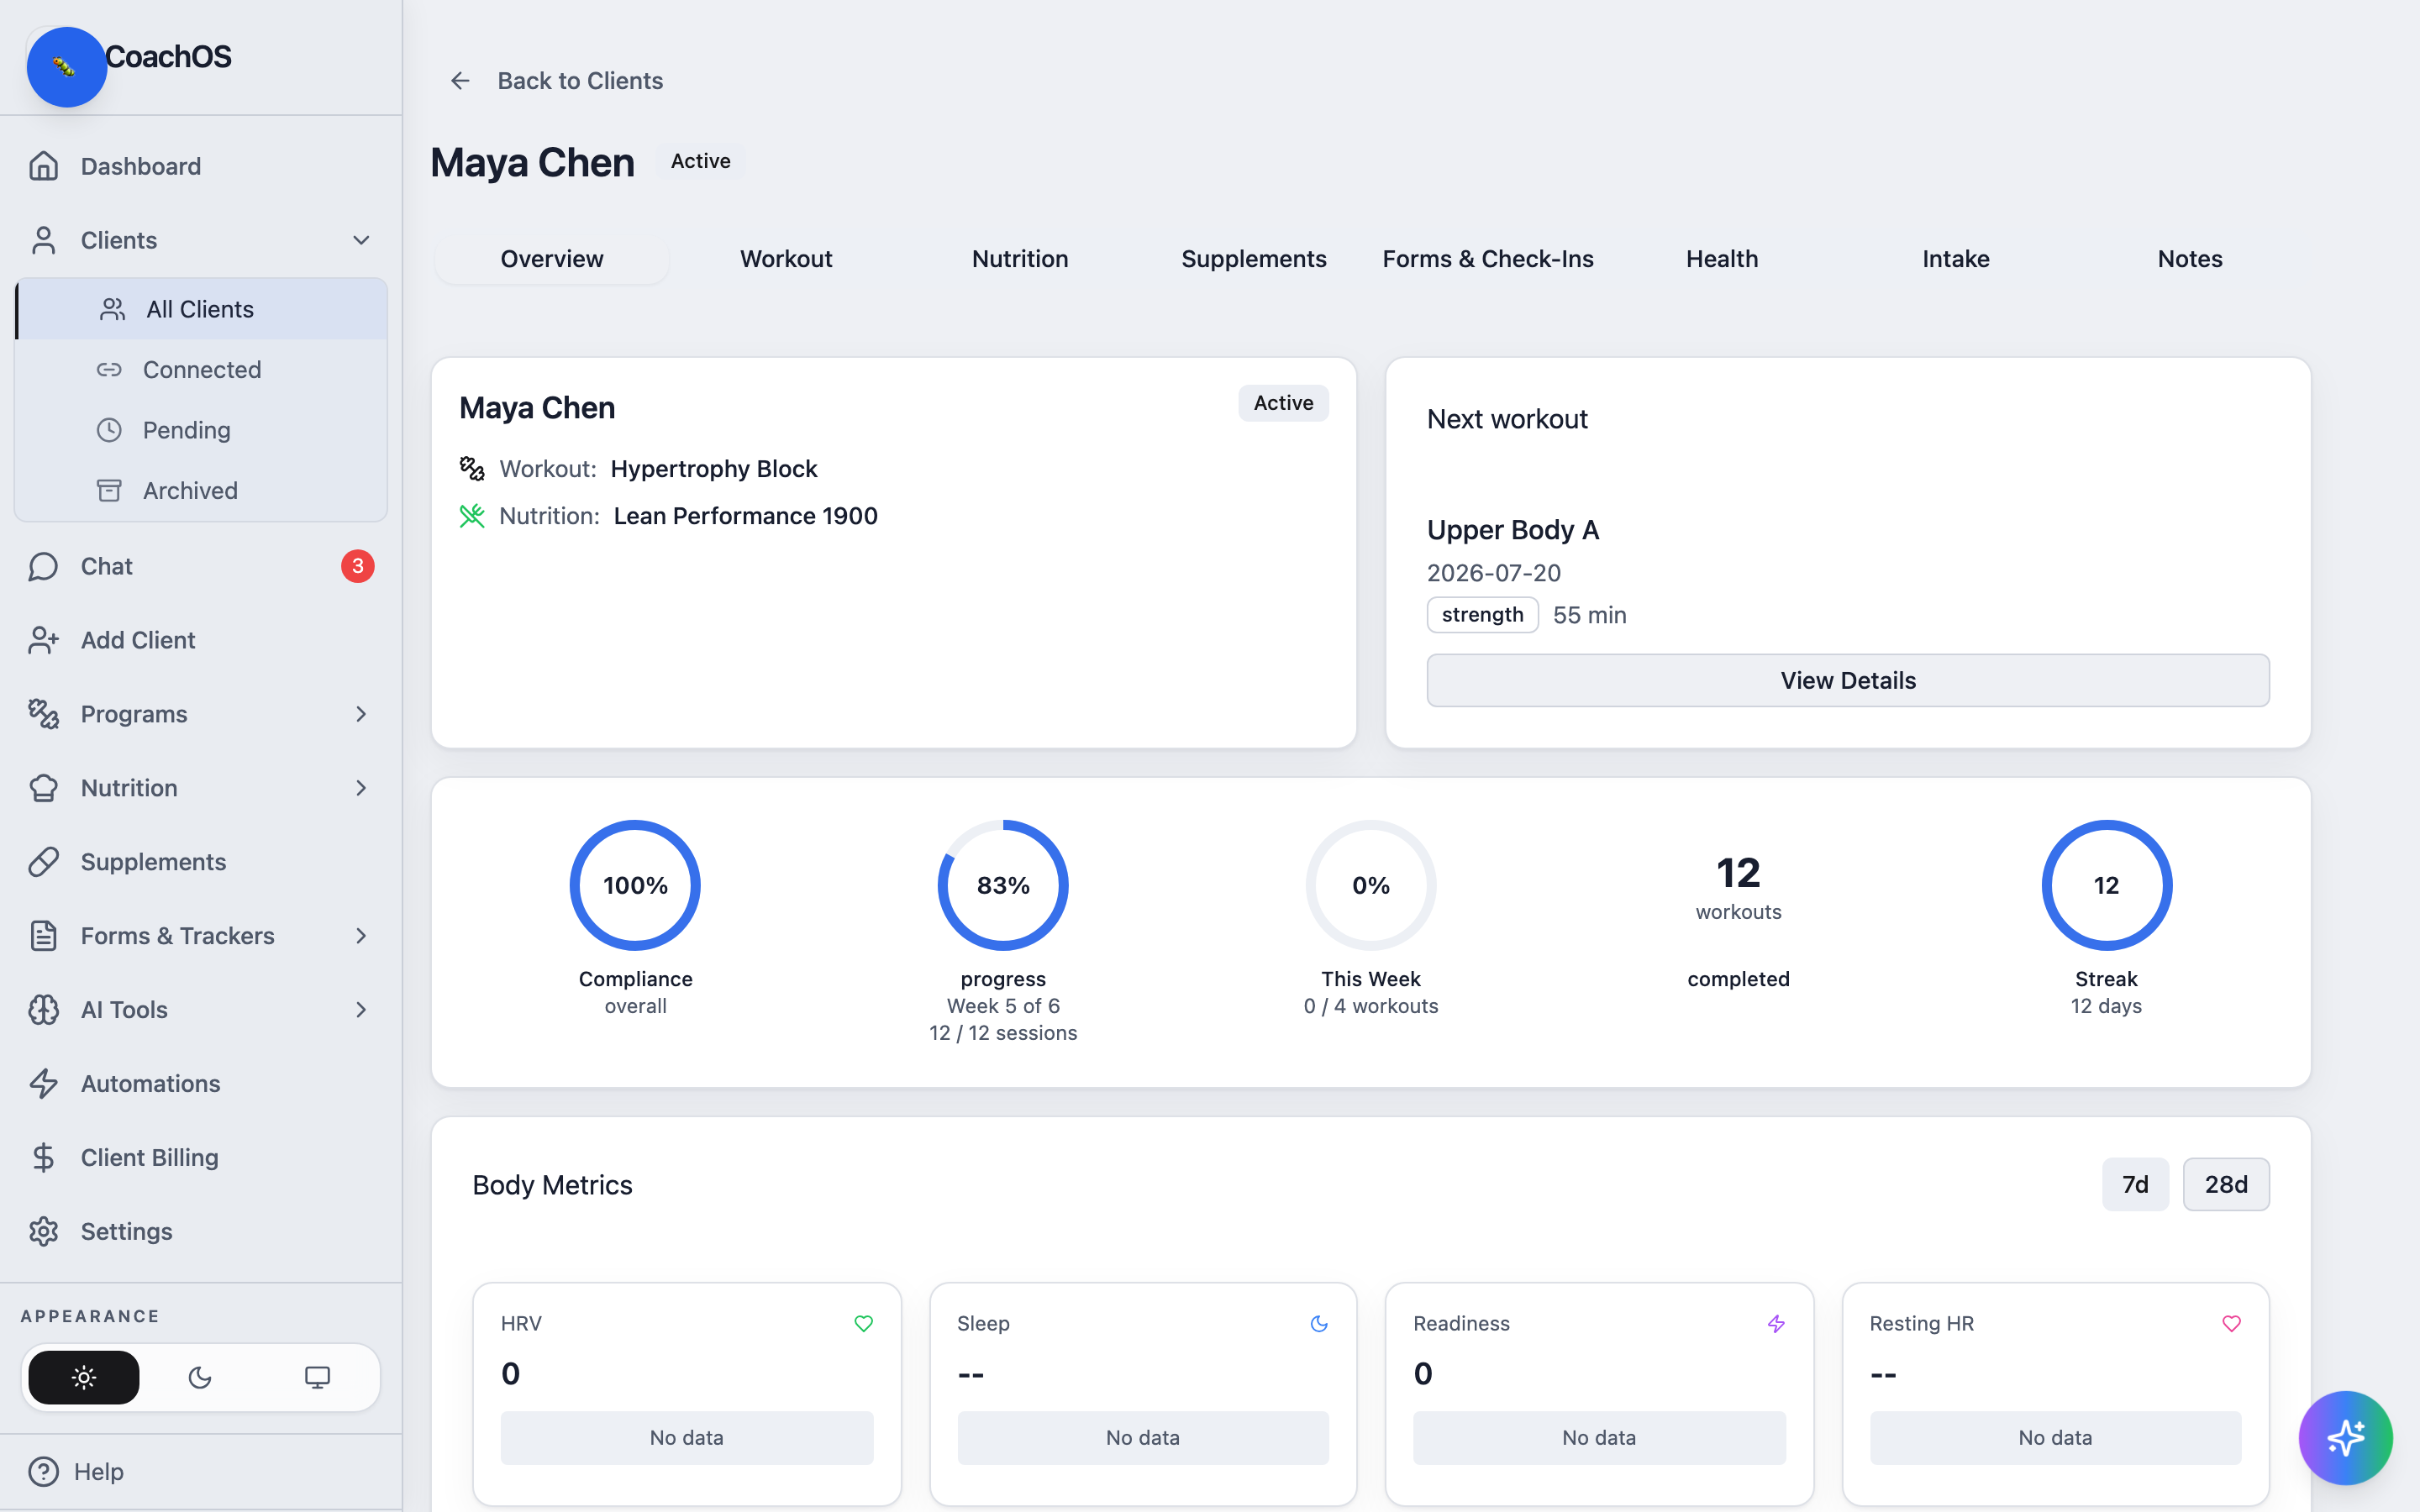This screenshot has height=1512, width=2420.
Task: Click the Sleep moon icon
Action: [1319, 1324]
